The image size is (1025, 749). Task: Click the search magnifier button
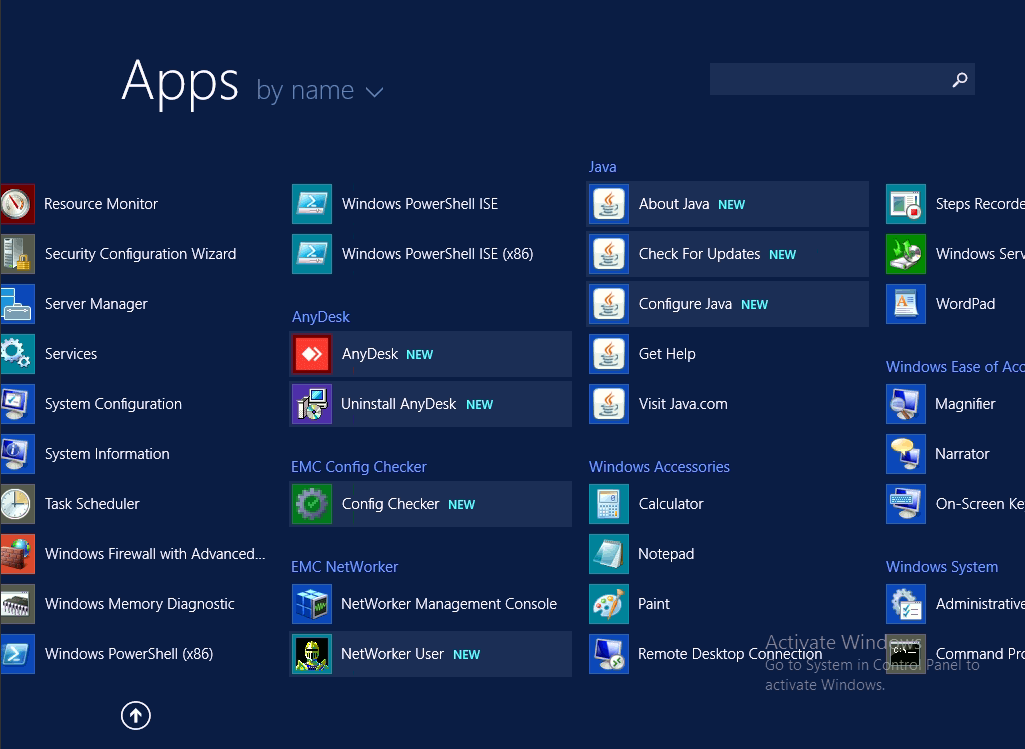click(960, 80)
